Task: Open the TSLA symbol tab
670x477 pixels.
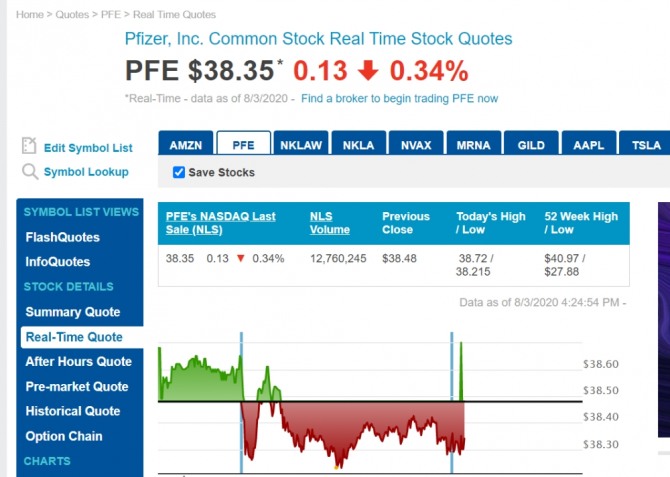Action: (646, 145)
